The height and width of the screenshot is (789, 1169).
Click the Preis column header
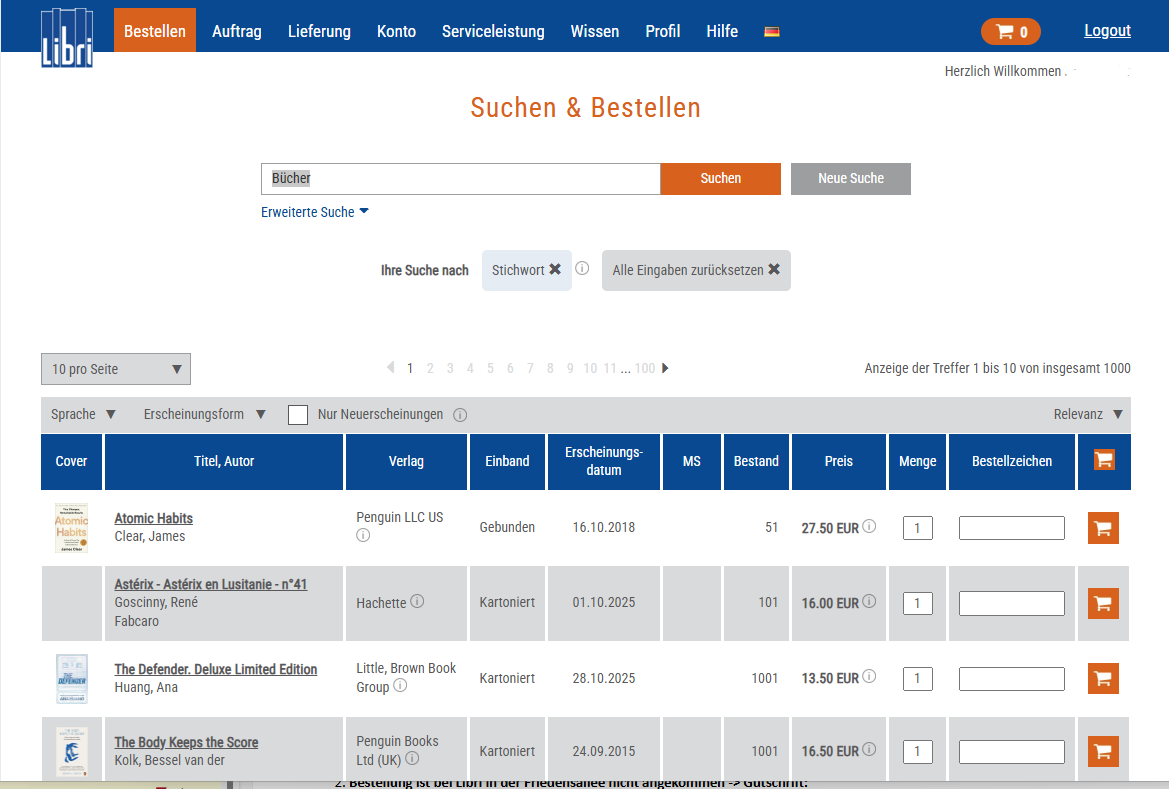(839, 462)
